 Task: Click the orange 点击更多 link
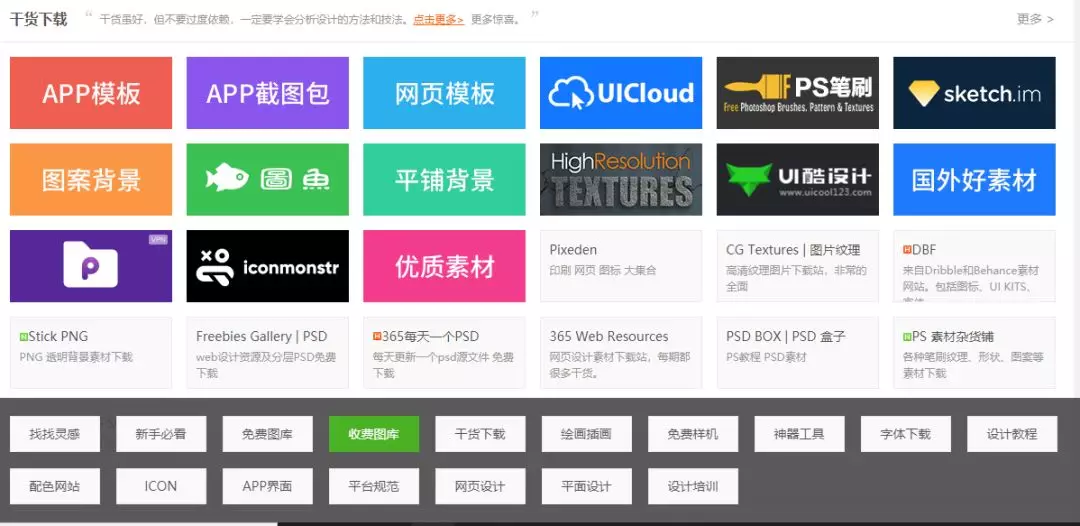438,19
